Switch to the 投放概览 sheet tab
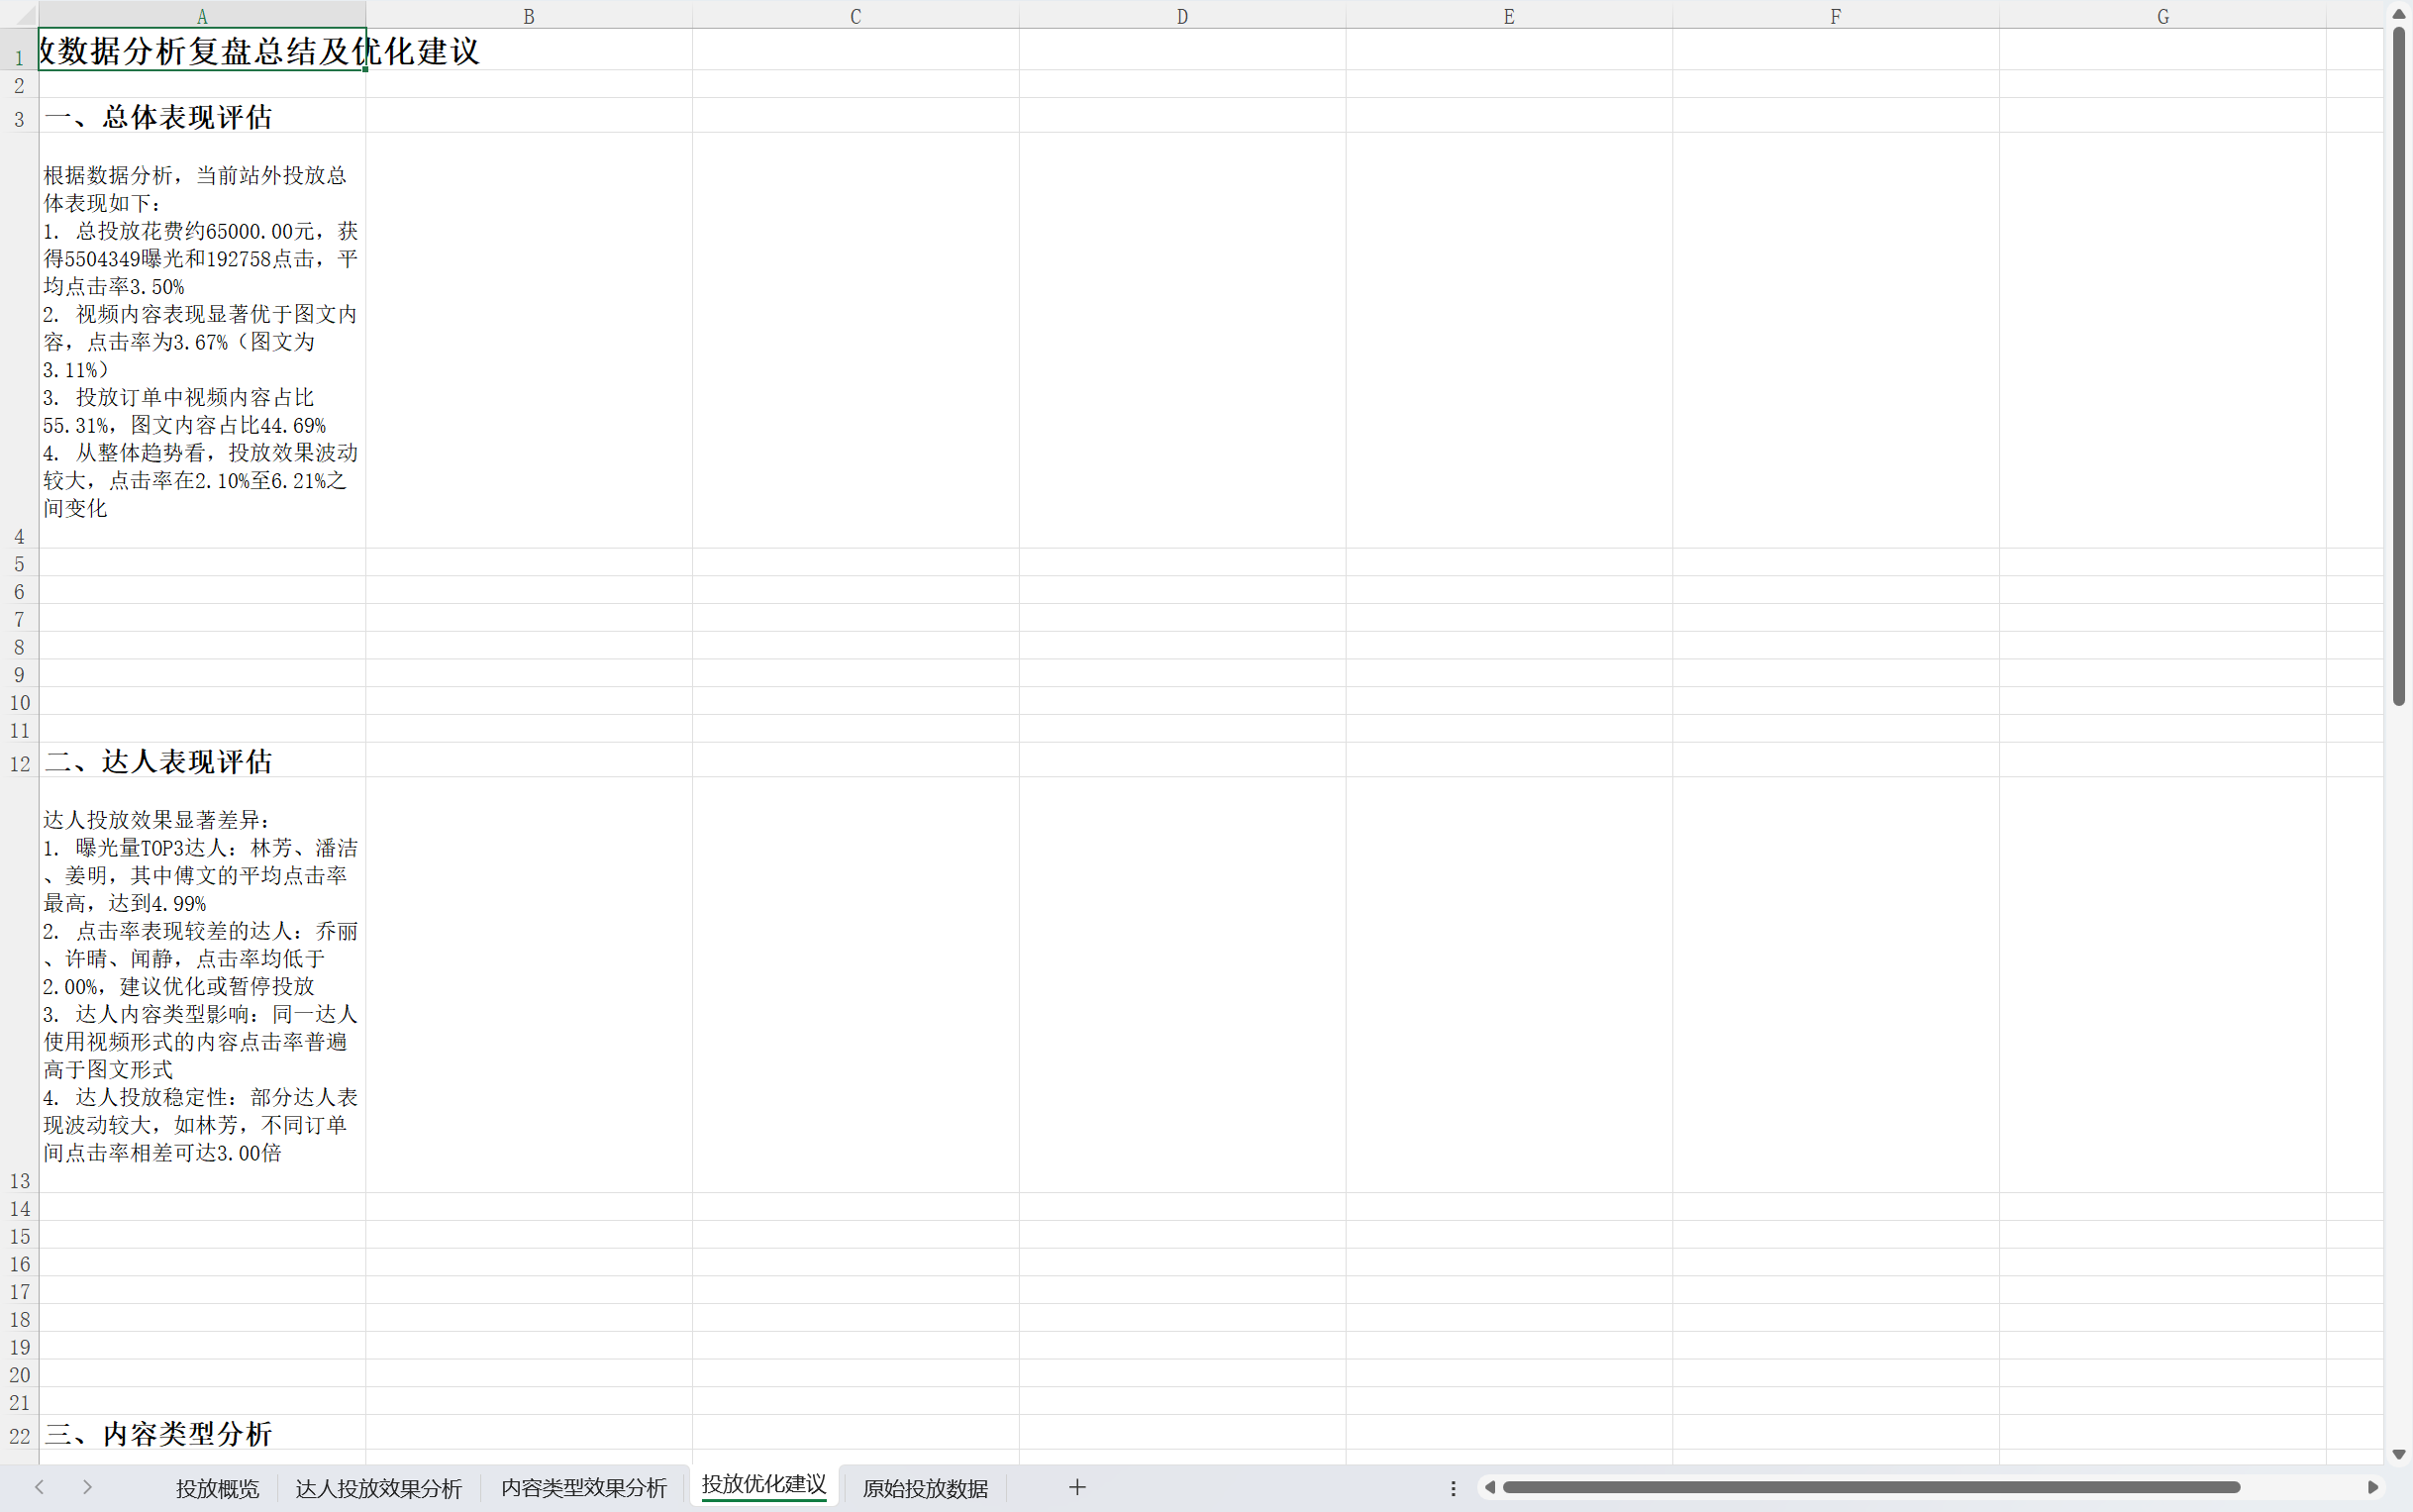 [x=217, y=1488]
